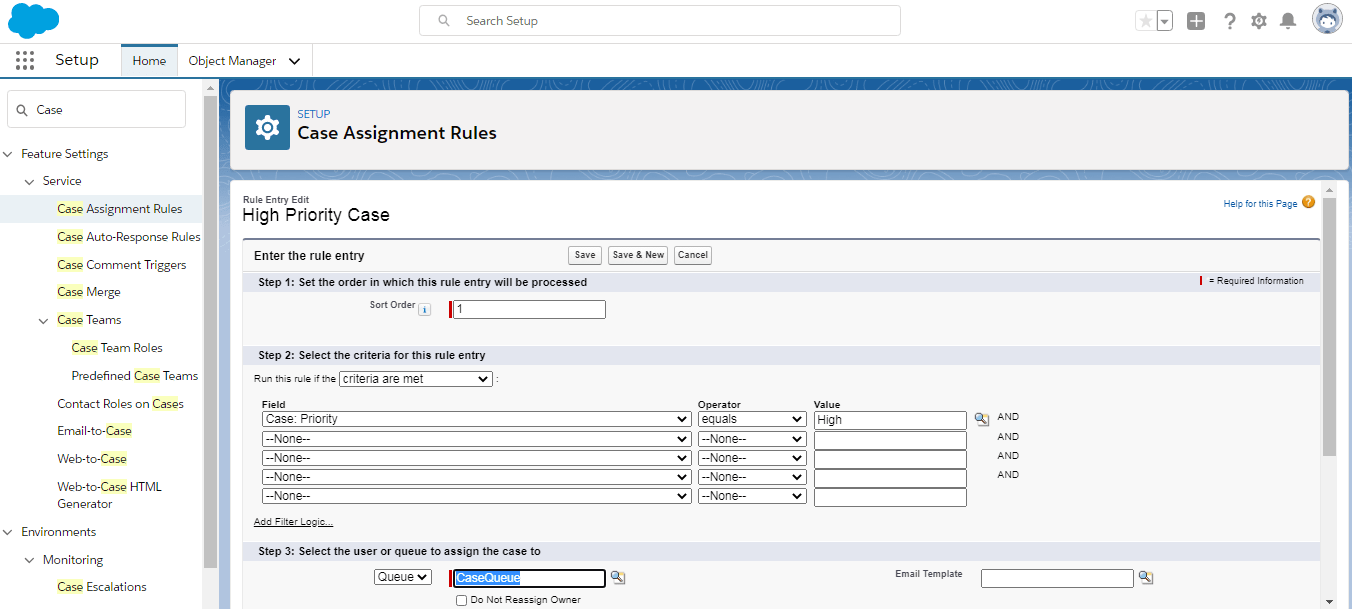Click the Favorites star icon
The height and width of the screenshot is (609, 1352).
pyautogui.click(x=1145, y=21)
